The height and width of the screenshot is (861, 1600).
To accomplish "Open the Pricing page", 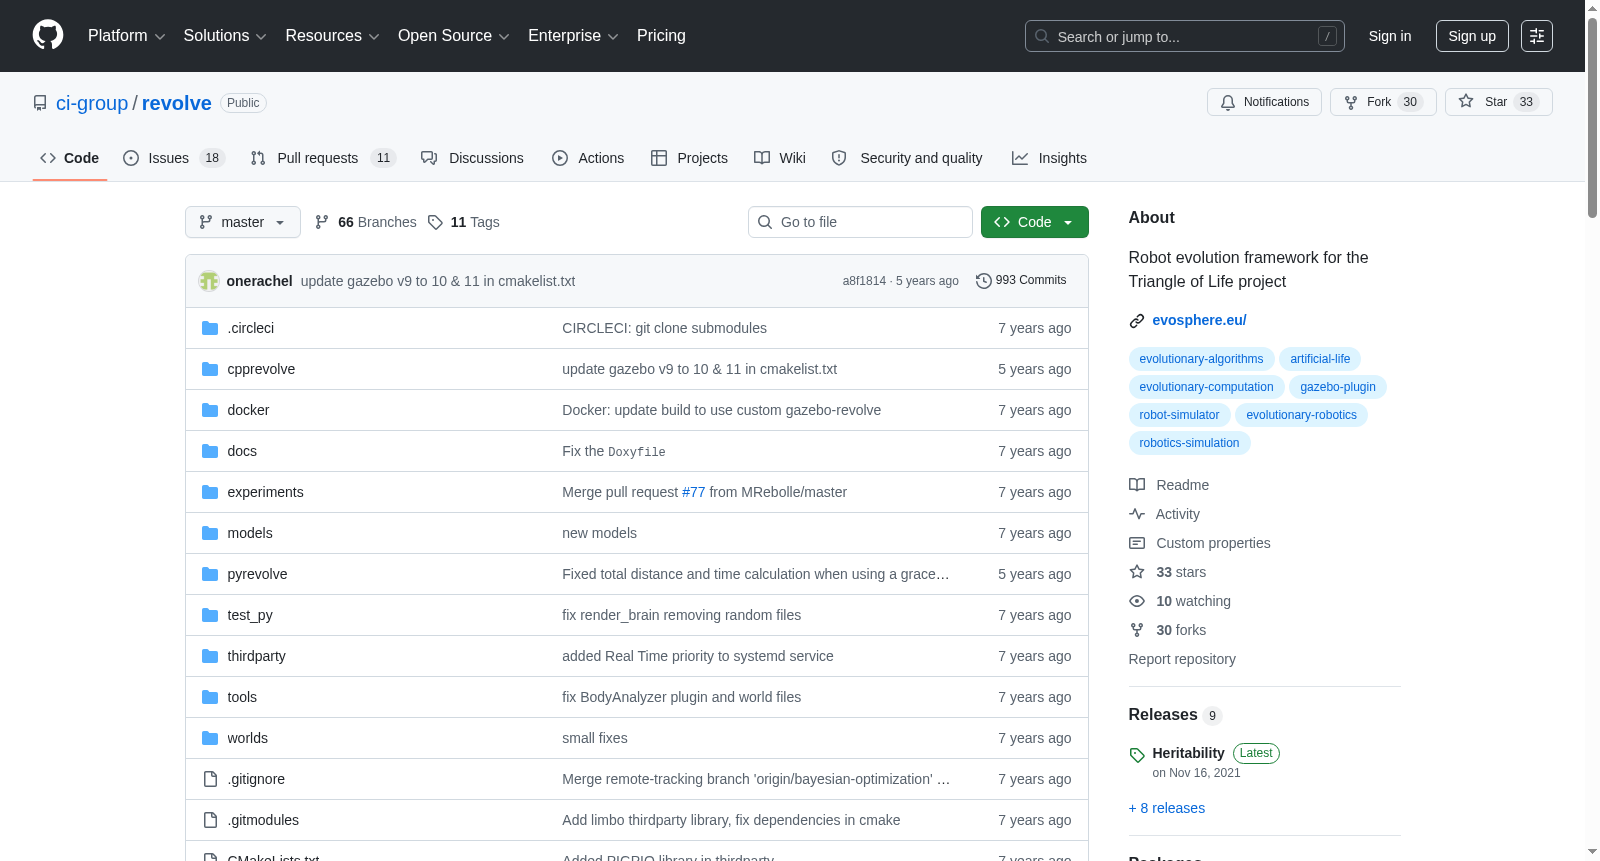I will [661, 36].
